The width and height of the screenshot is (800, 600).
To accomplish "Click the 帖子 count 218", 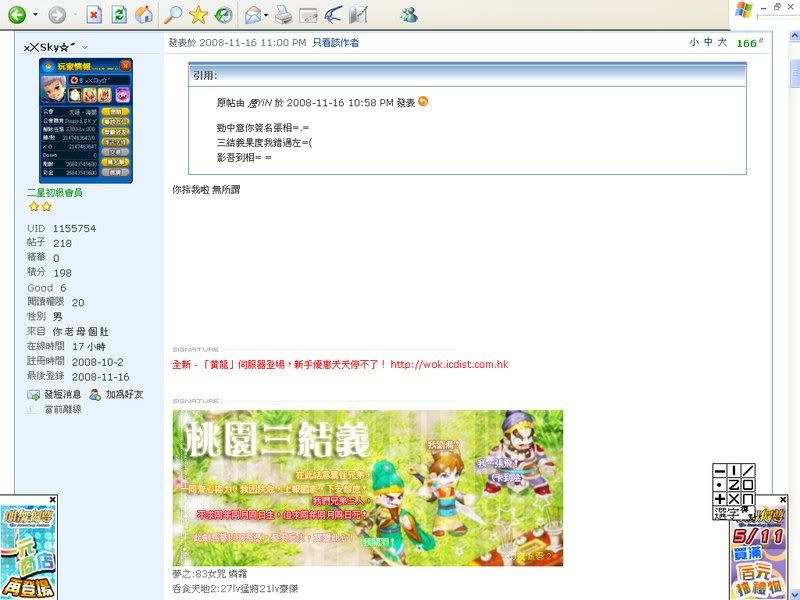I will click(x=62, y=243).
